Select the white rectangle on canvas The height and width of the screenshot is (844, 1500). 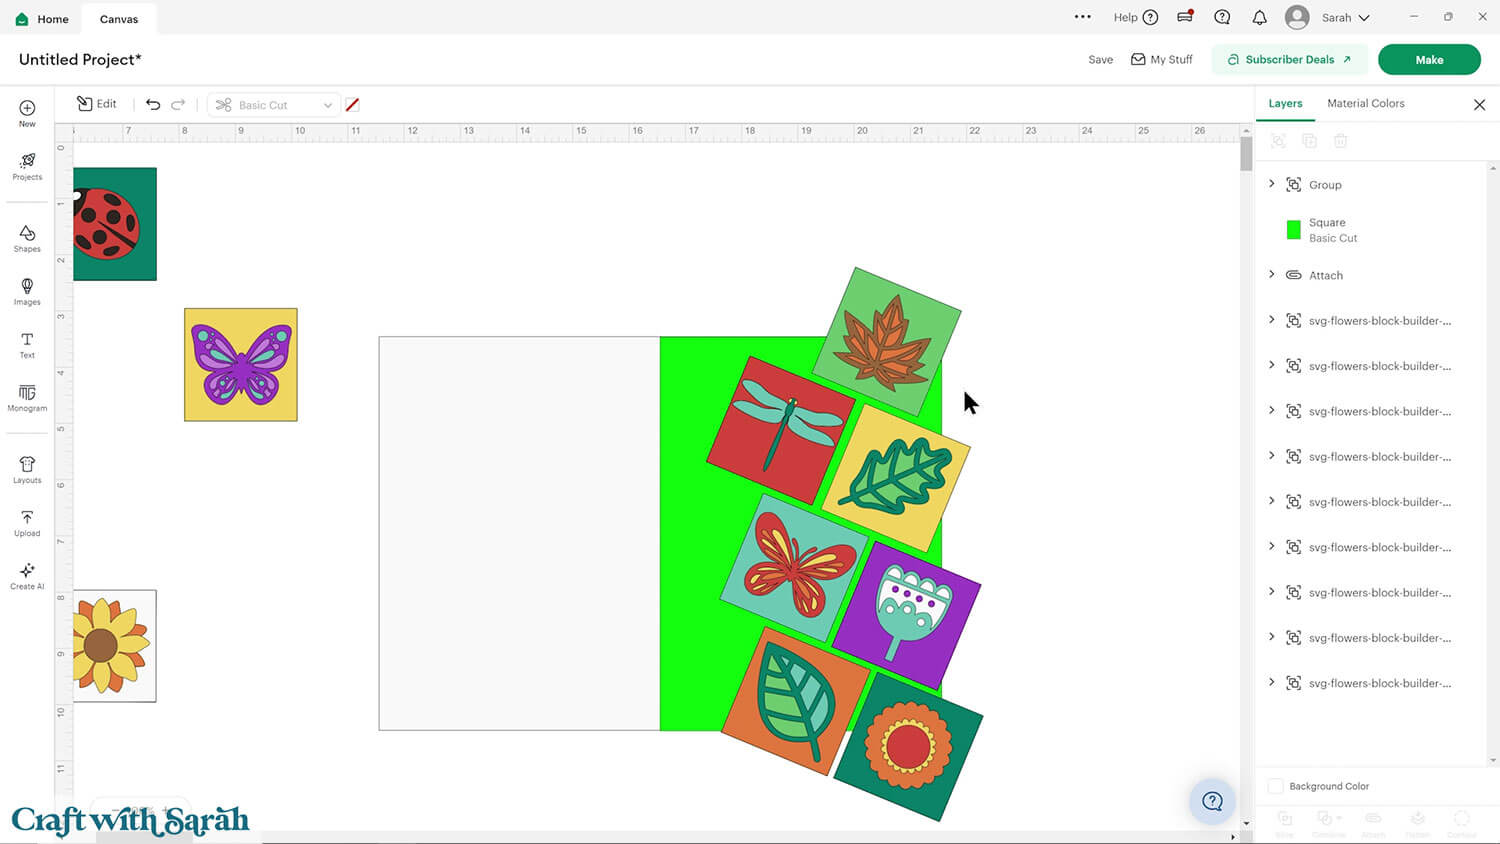tap(519, 533)
